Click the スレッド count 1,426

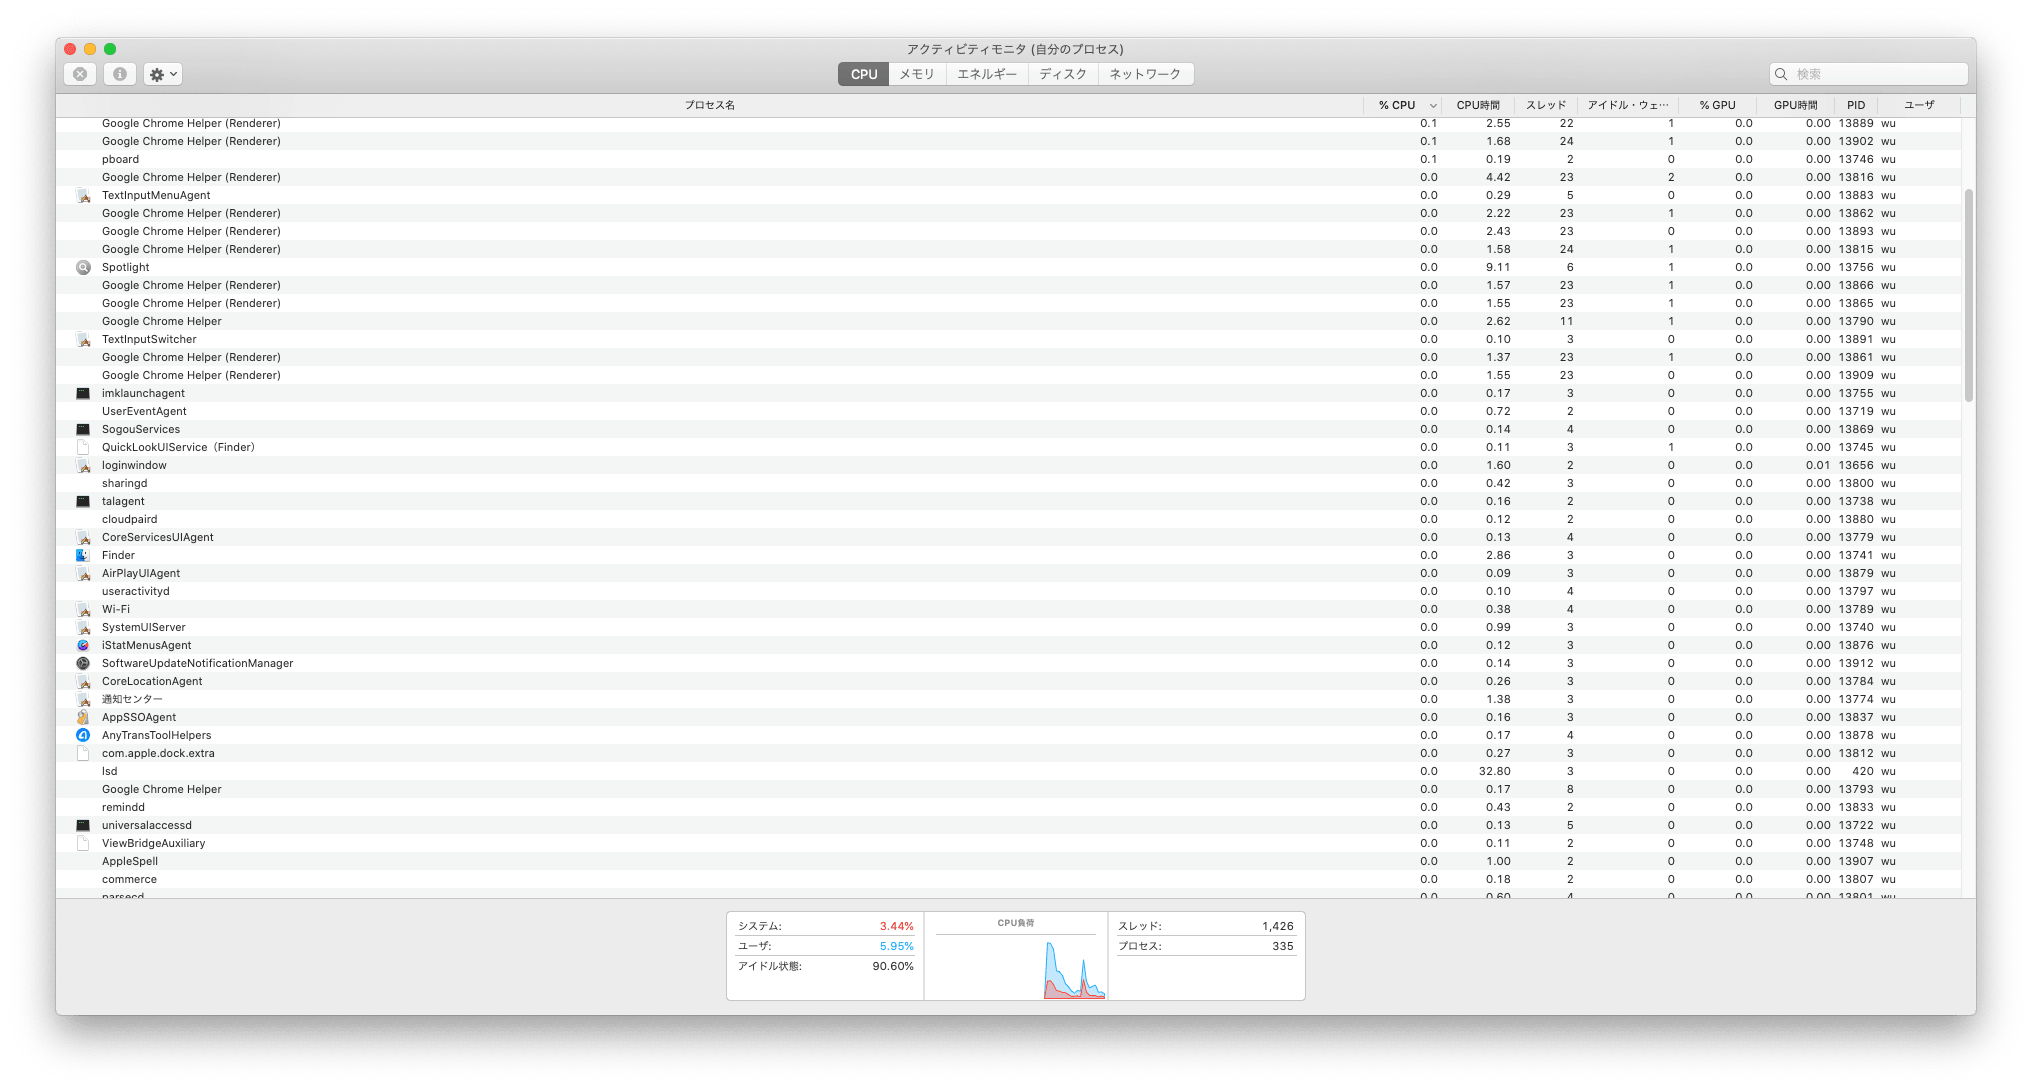[1277, 926]
